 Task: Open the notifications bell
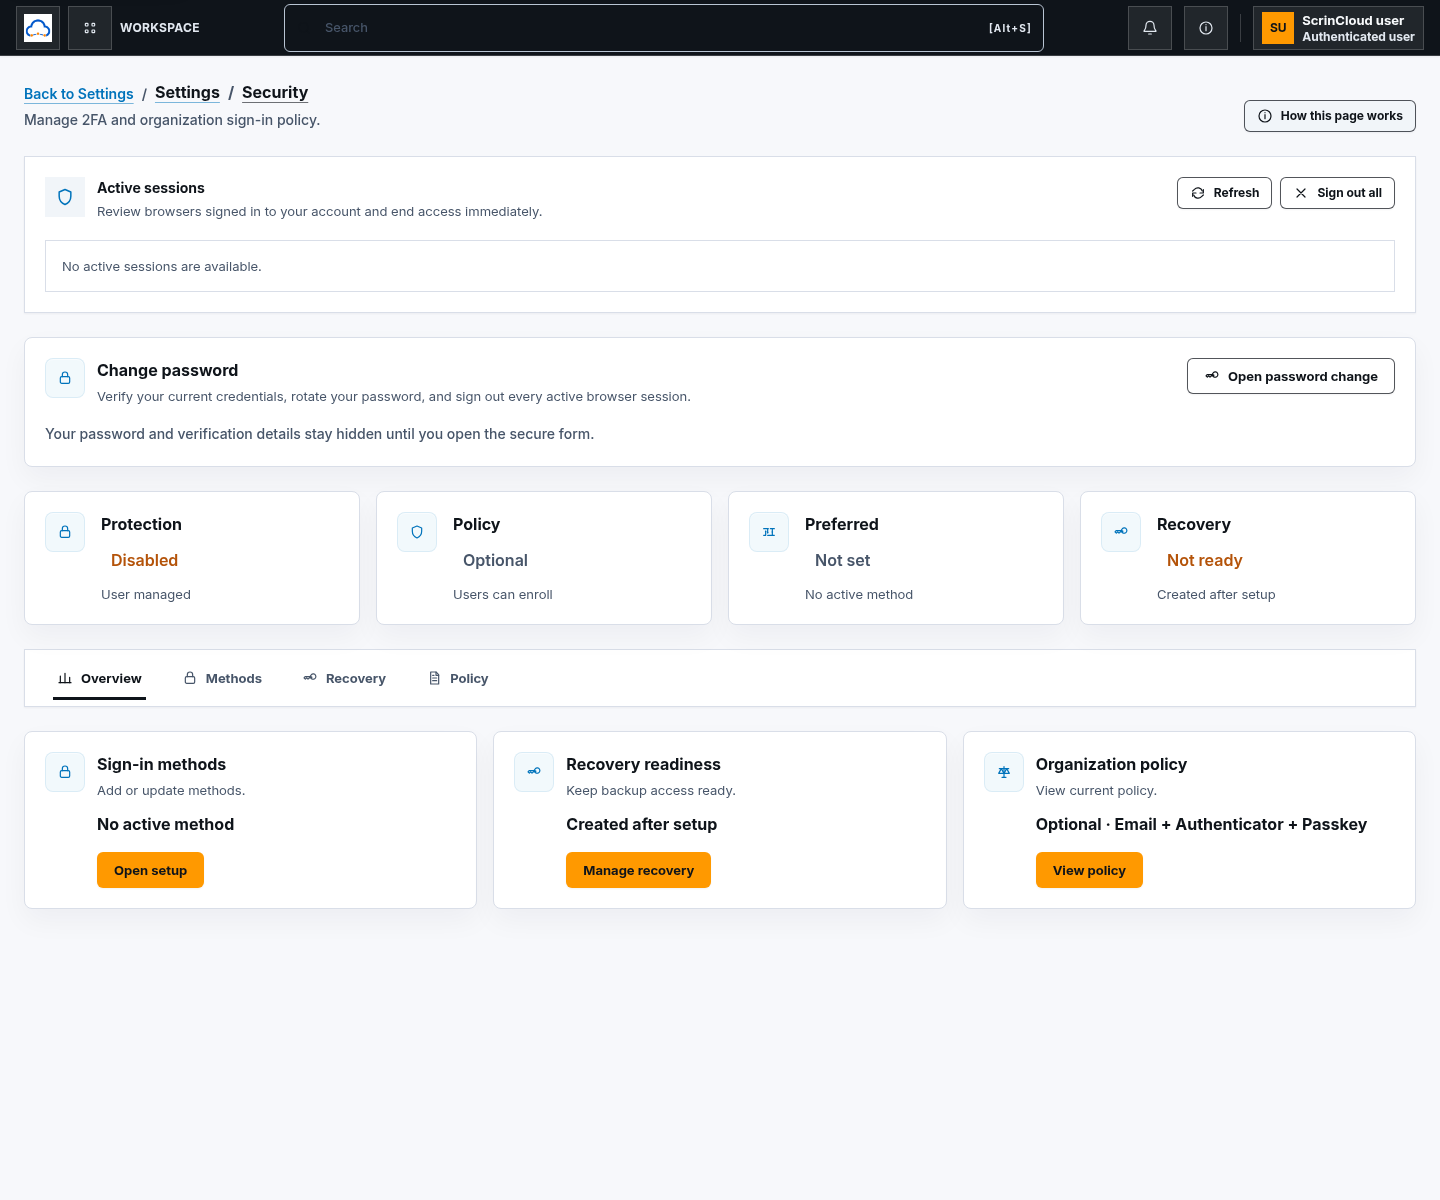(x=1150, y=28)
